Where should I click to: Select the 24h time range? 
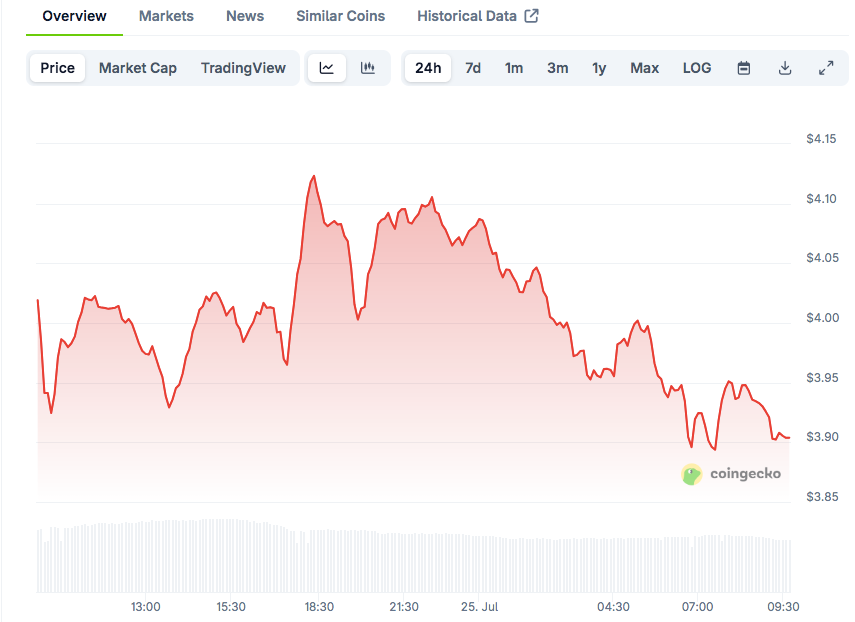428,68
